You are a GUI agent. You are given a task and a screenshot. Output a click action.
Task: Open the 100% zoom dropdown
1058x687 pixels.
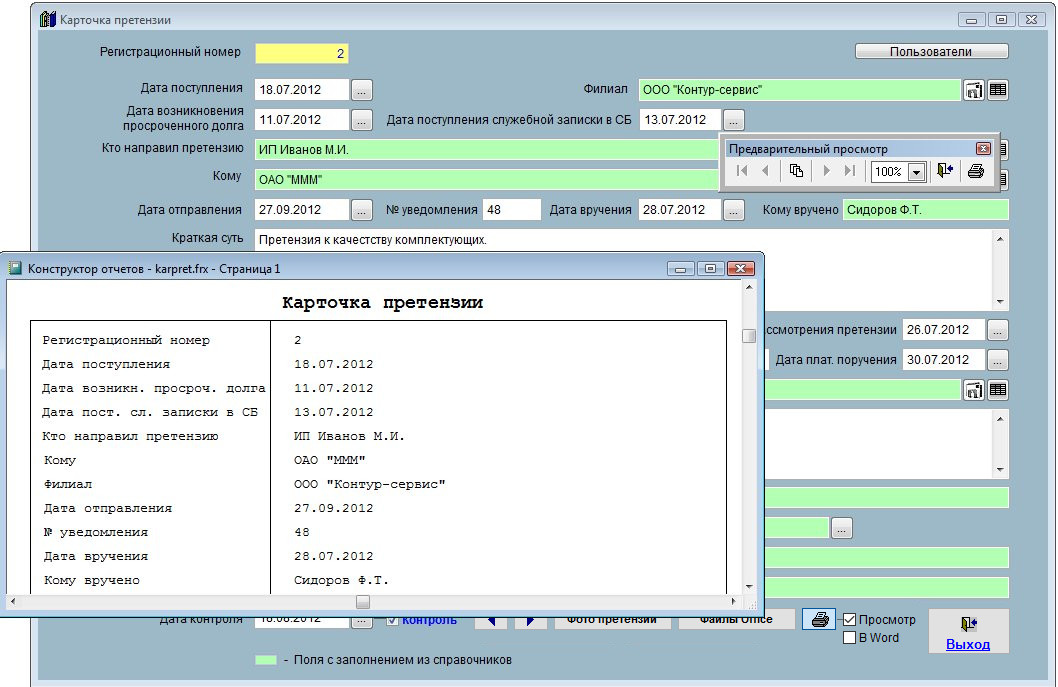click(916, 172)
